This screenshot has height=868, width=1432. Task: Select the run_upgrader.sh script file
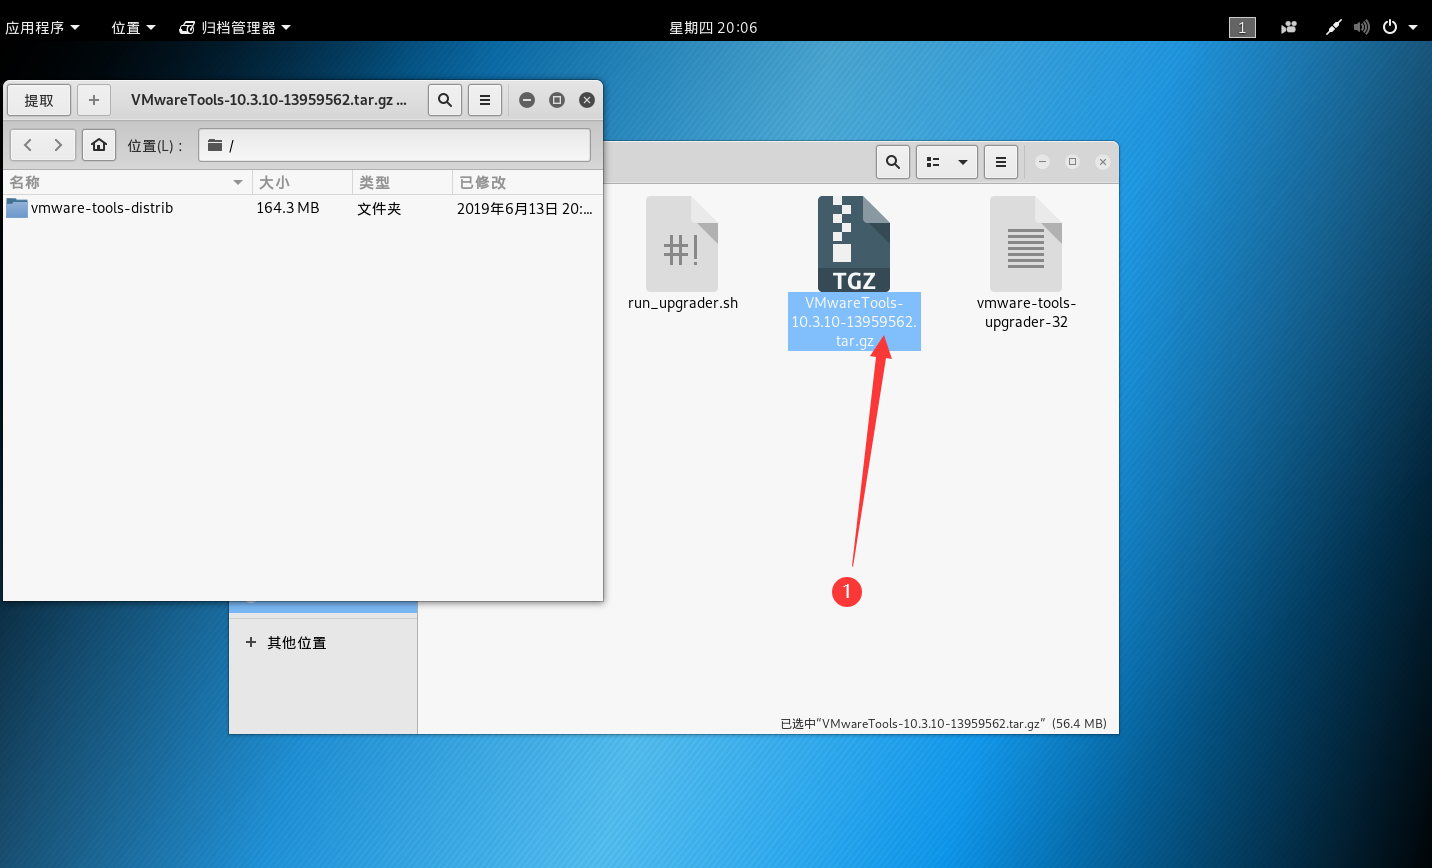pyautogui.click(x=683, y=254)
